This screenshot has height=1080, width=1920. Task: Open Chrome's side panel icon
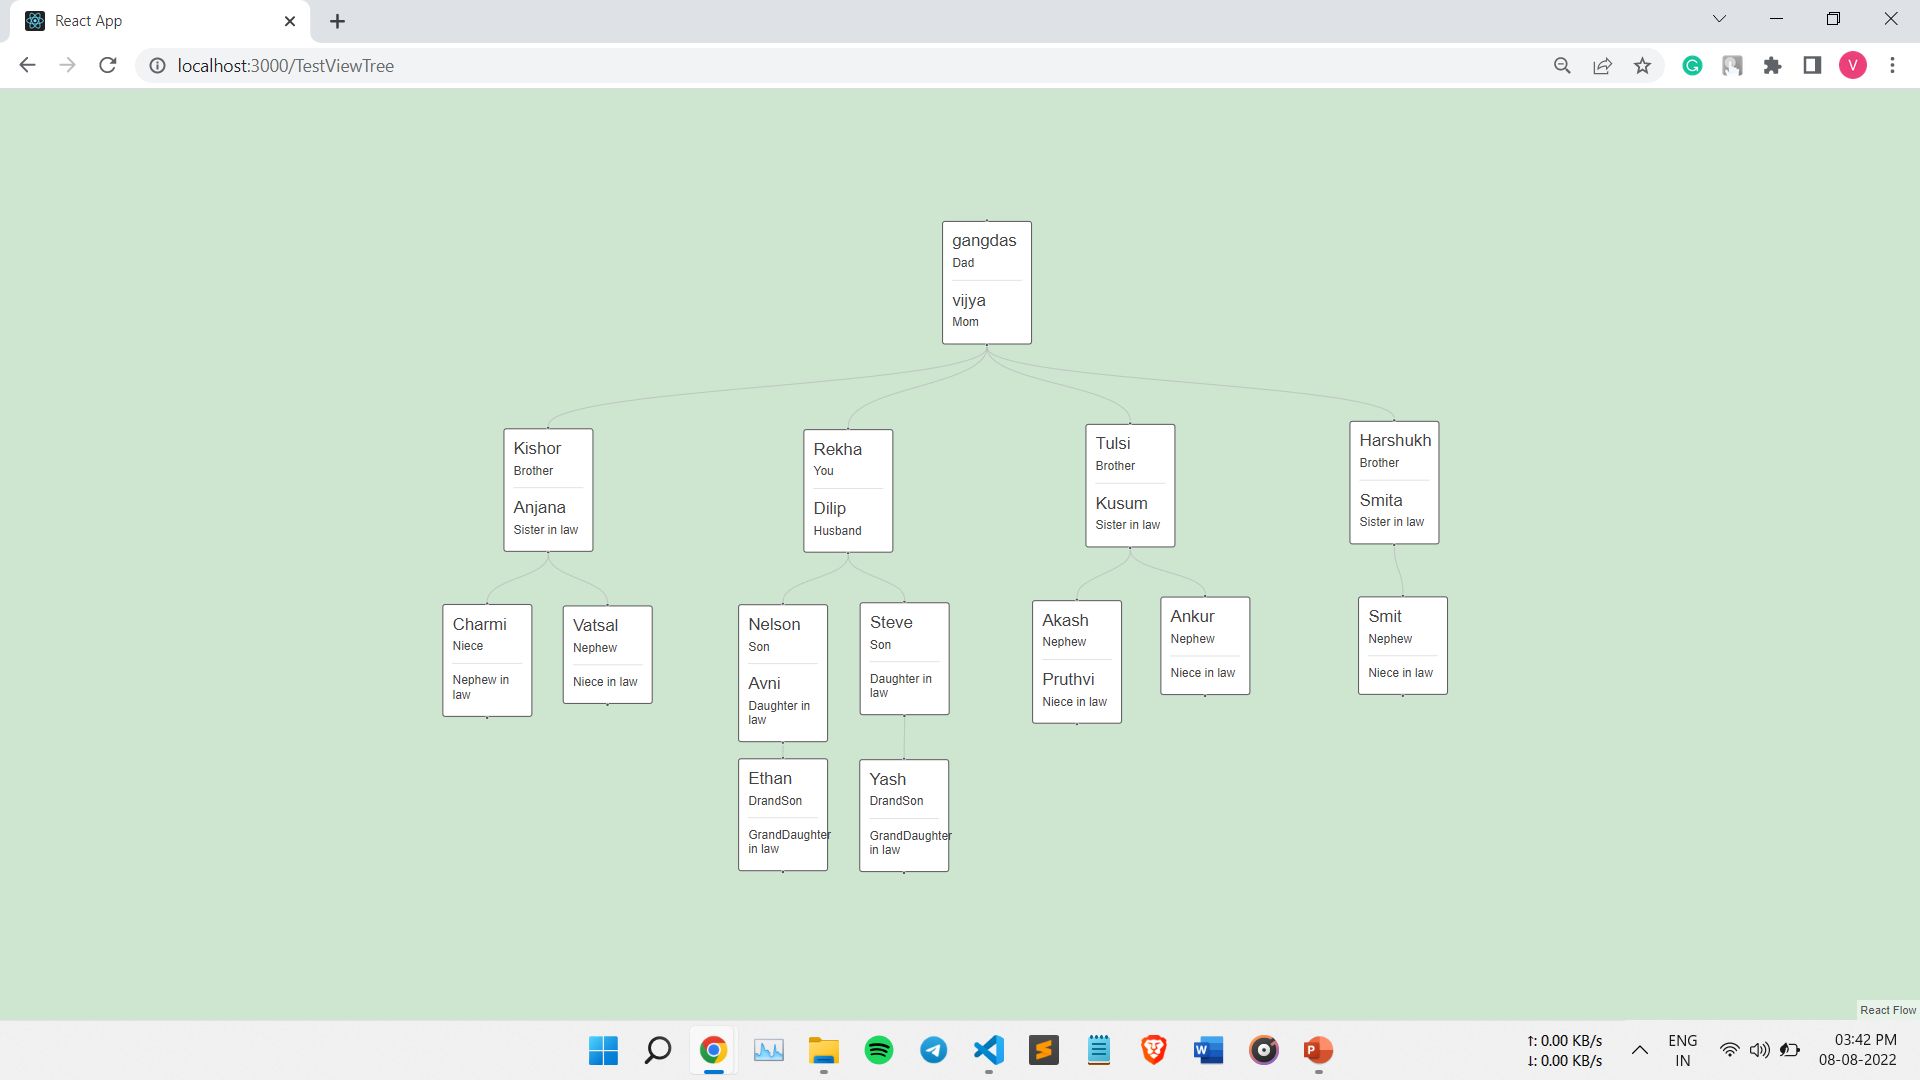click(1812, 65)
